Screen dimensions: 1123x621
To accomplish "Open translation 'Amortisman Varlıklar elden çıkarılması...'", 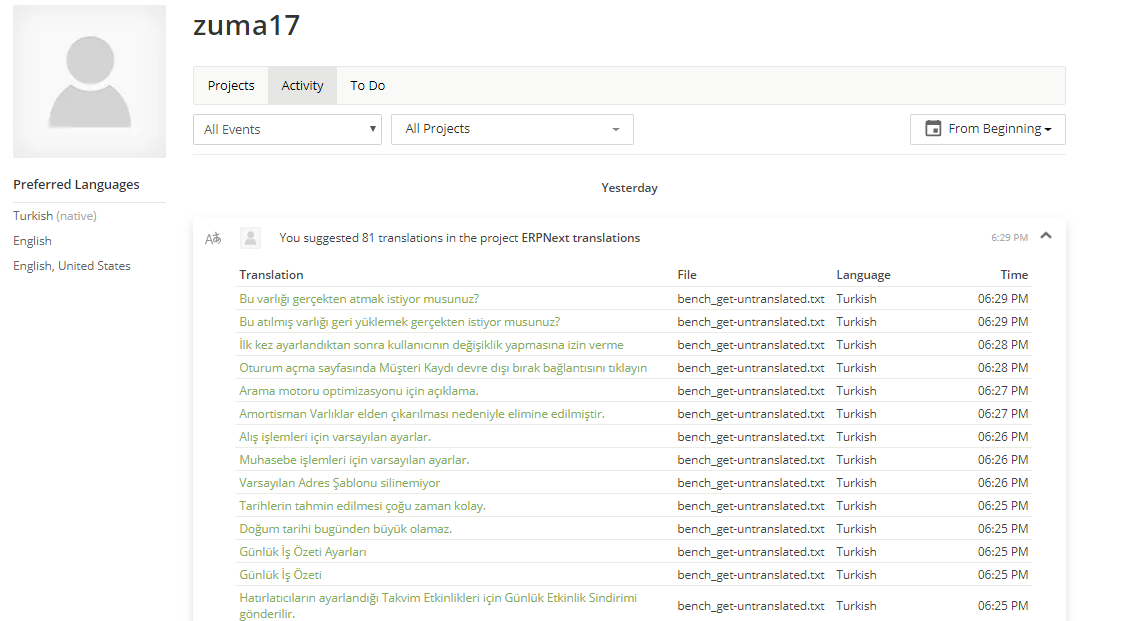I will 422,413.
